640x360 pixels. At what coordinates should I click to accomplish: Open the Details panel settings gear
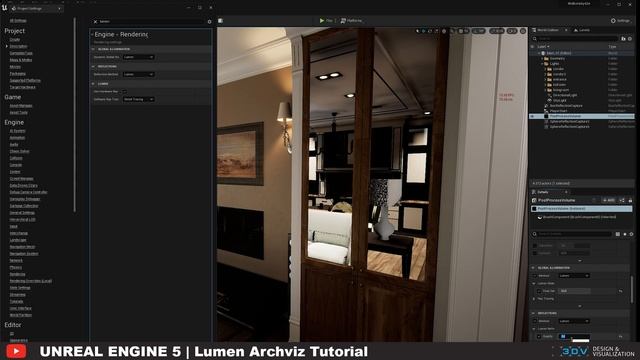click(631, 234)
